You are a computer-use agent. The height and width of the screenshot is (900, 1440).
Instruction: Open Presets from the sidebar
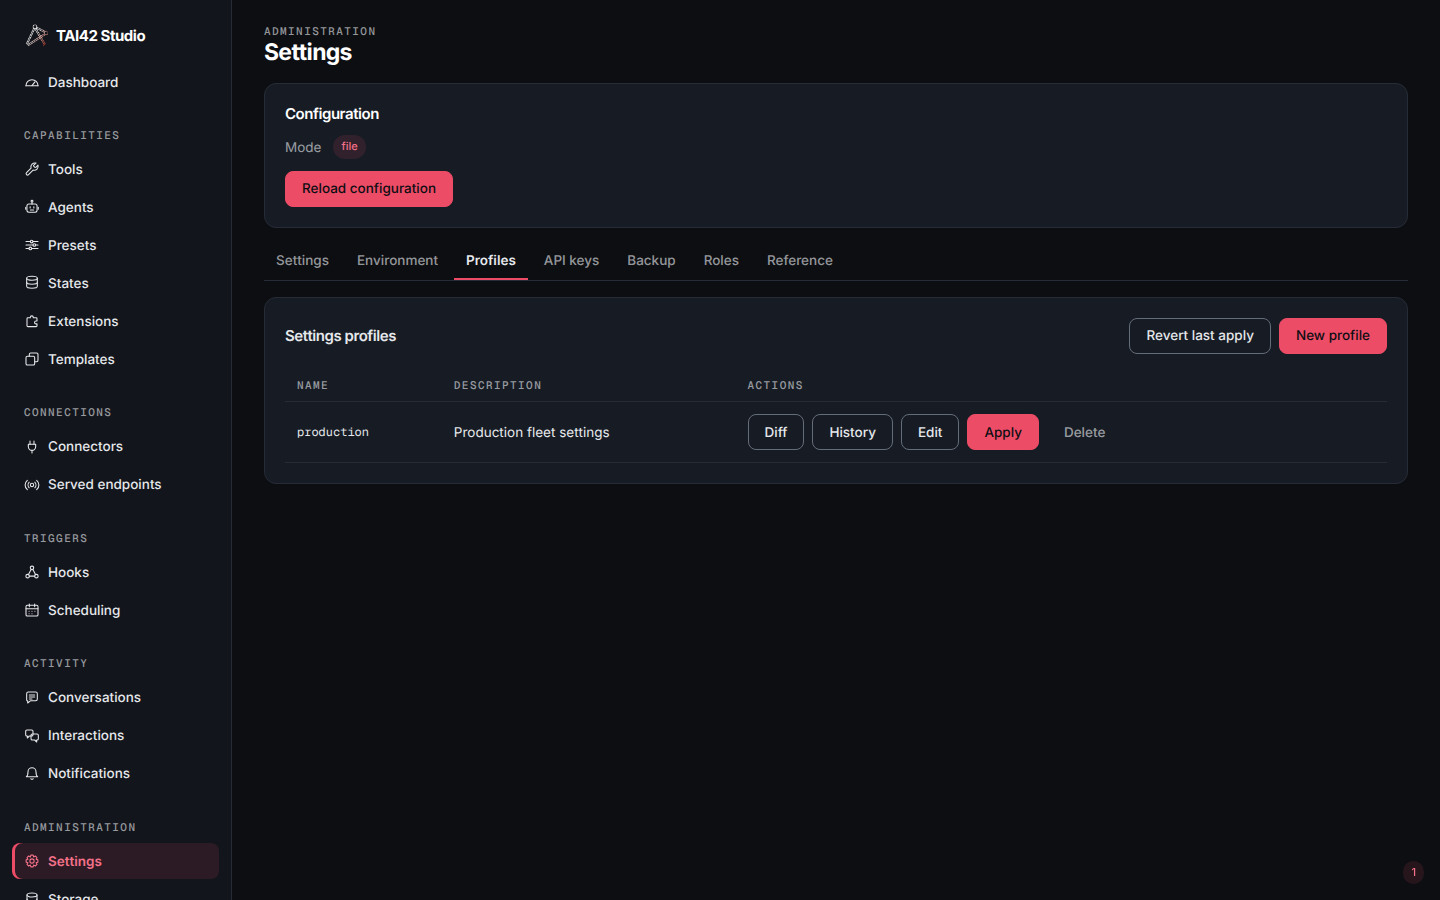pyautogui.click(x=115, y=246)
